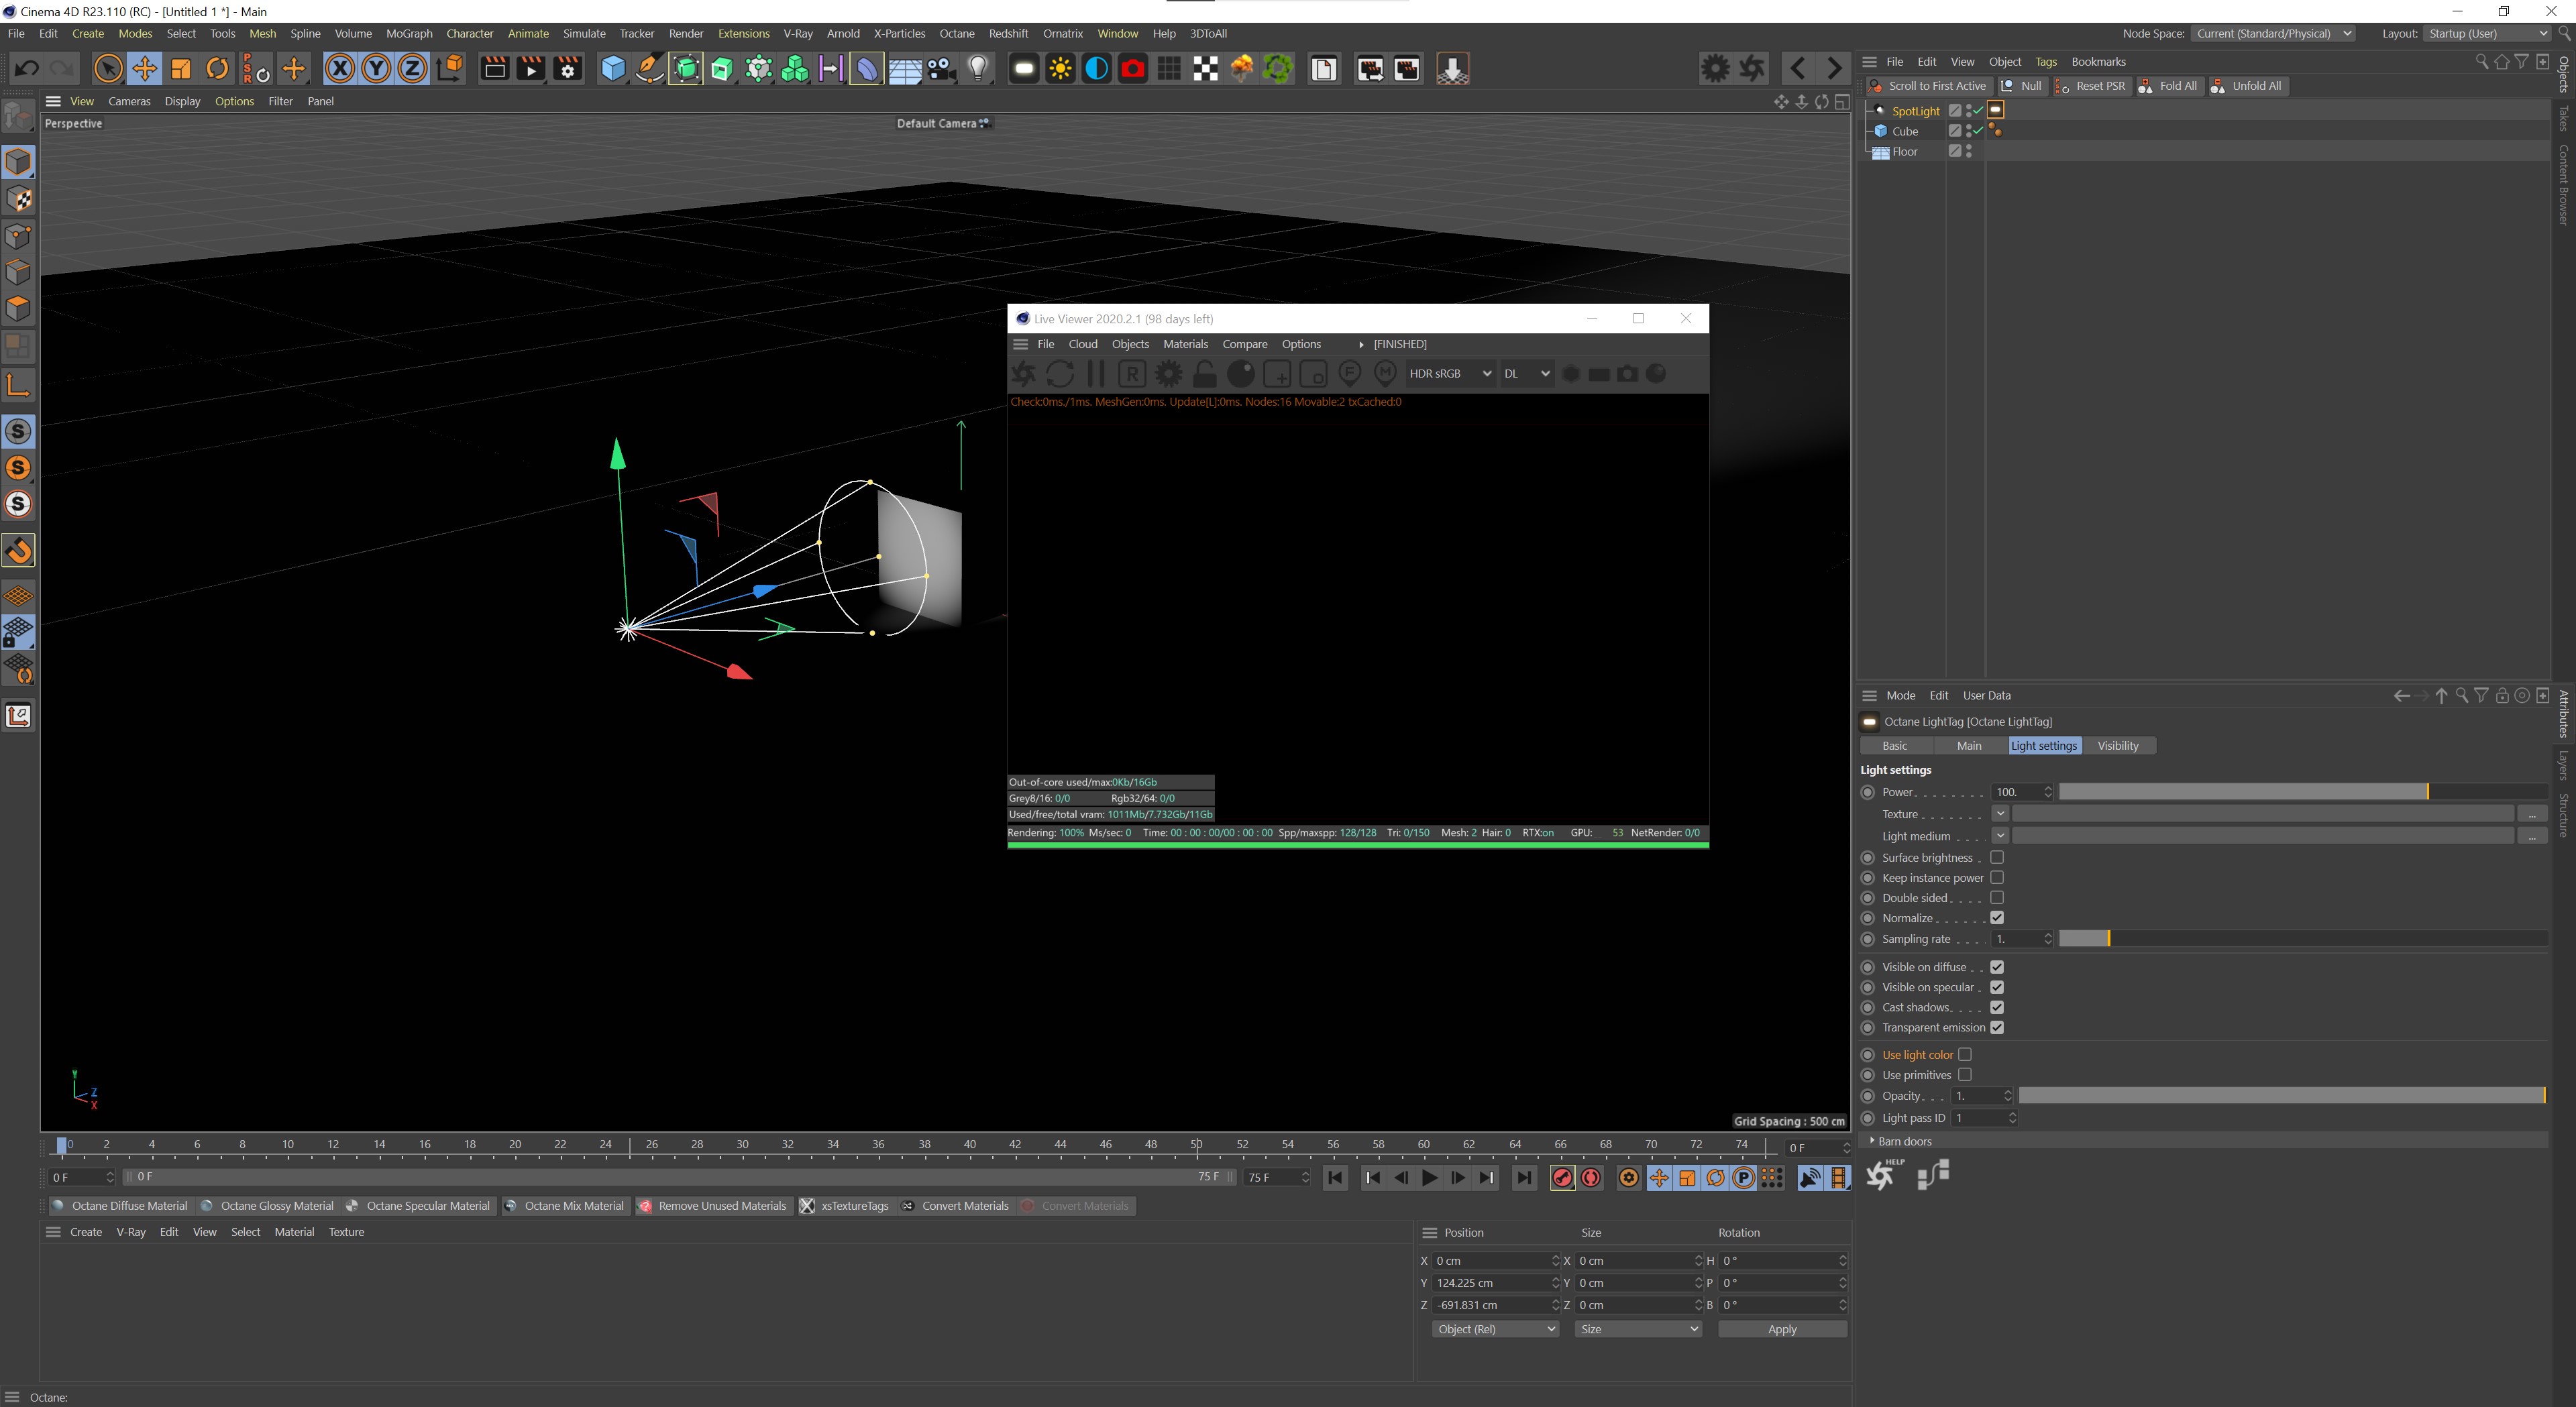Click the Cube primitive icon
The height and width of the screenshot is (1407, 2576).
[613, 69]
